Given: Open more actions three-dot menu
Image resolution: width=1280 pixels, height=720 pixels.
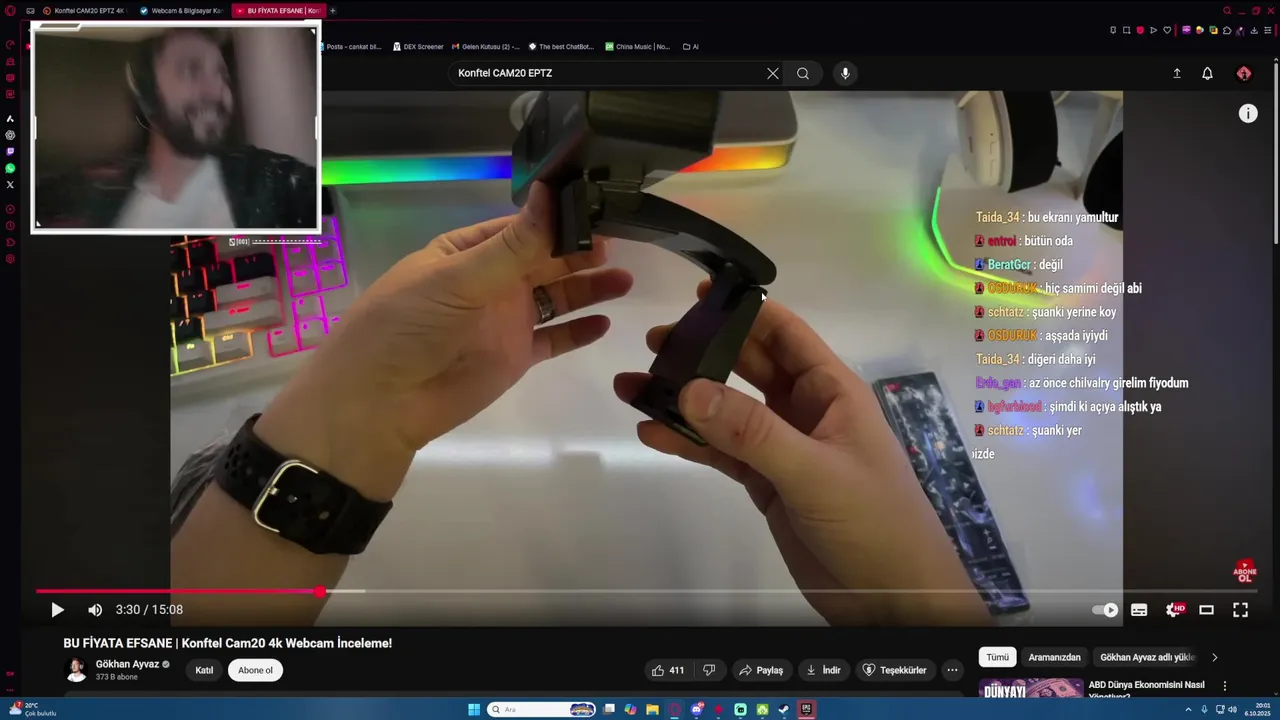Looking at the screenshot, I should [x=953, y=670].
